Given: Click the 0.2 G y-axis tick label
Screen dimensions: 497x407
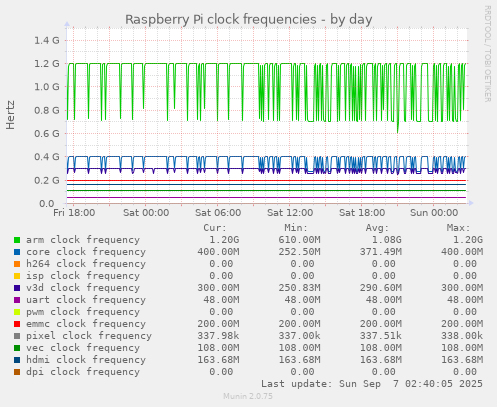Looking at the screenshot, I should click(47, 180).
